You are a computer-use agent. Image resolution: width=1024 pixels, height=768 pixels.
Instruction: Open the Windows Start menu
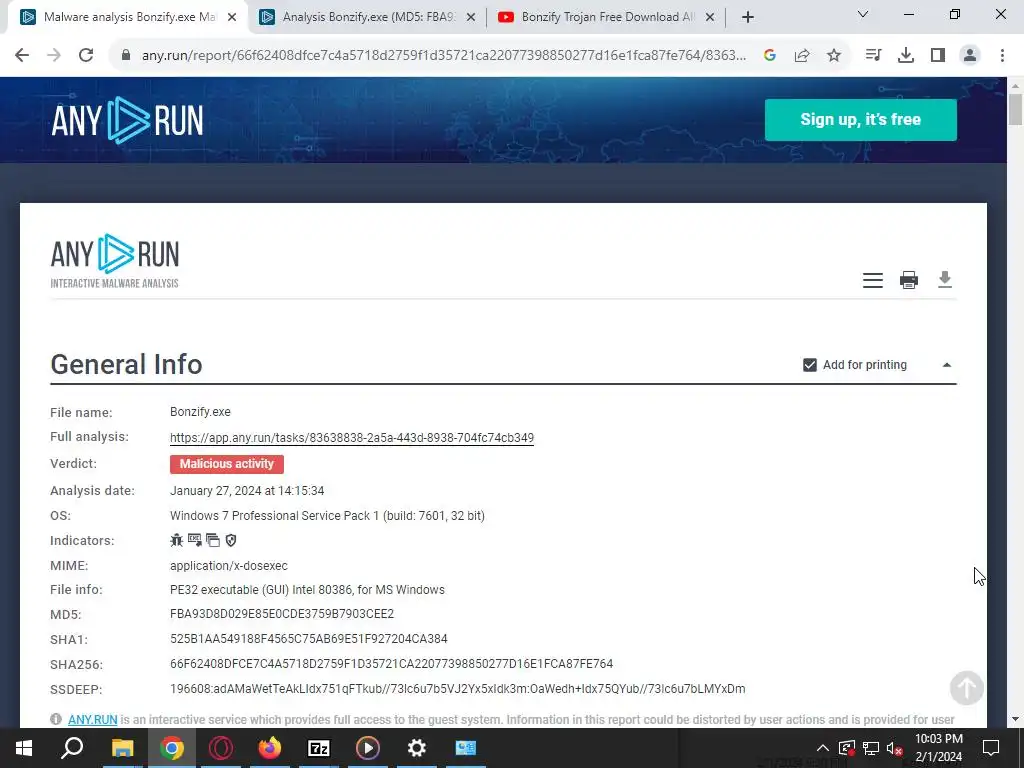pyautogui.click(x=24, y=748)
